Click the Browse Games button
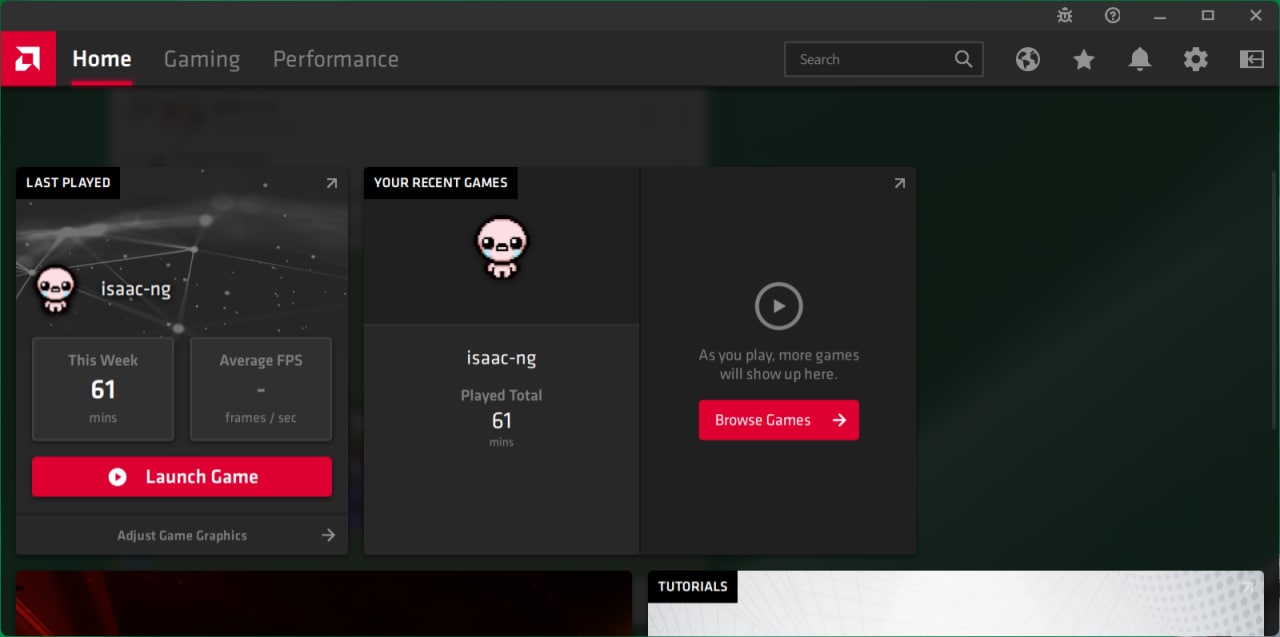Screen dimensions: 1280x637 (779, 420)
